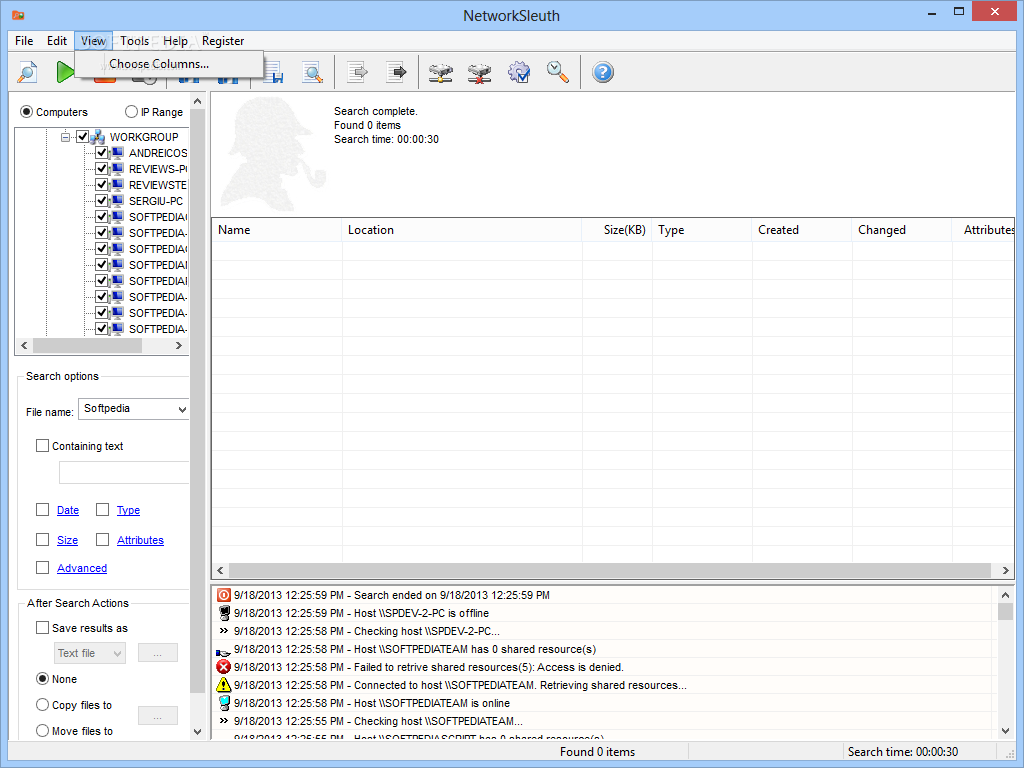Screen dimensions: 1024x768
Task: Select the None after-search radio button
Action: [42, 679]
